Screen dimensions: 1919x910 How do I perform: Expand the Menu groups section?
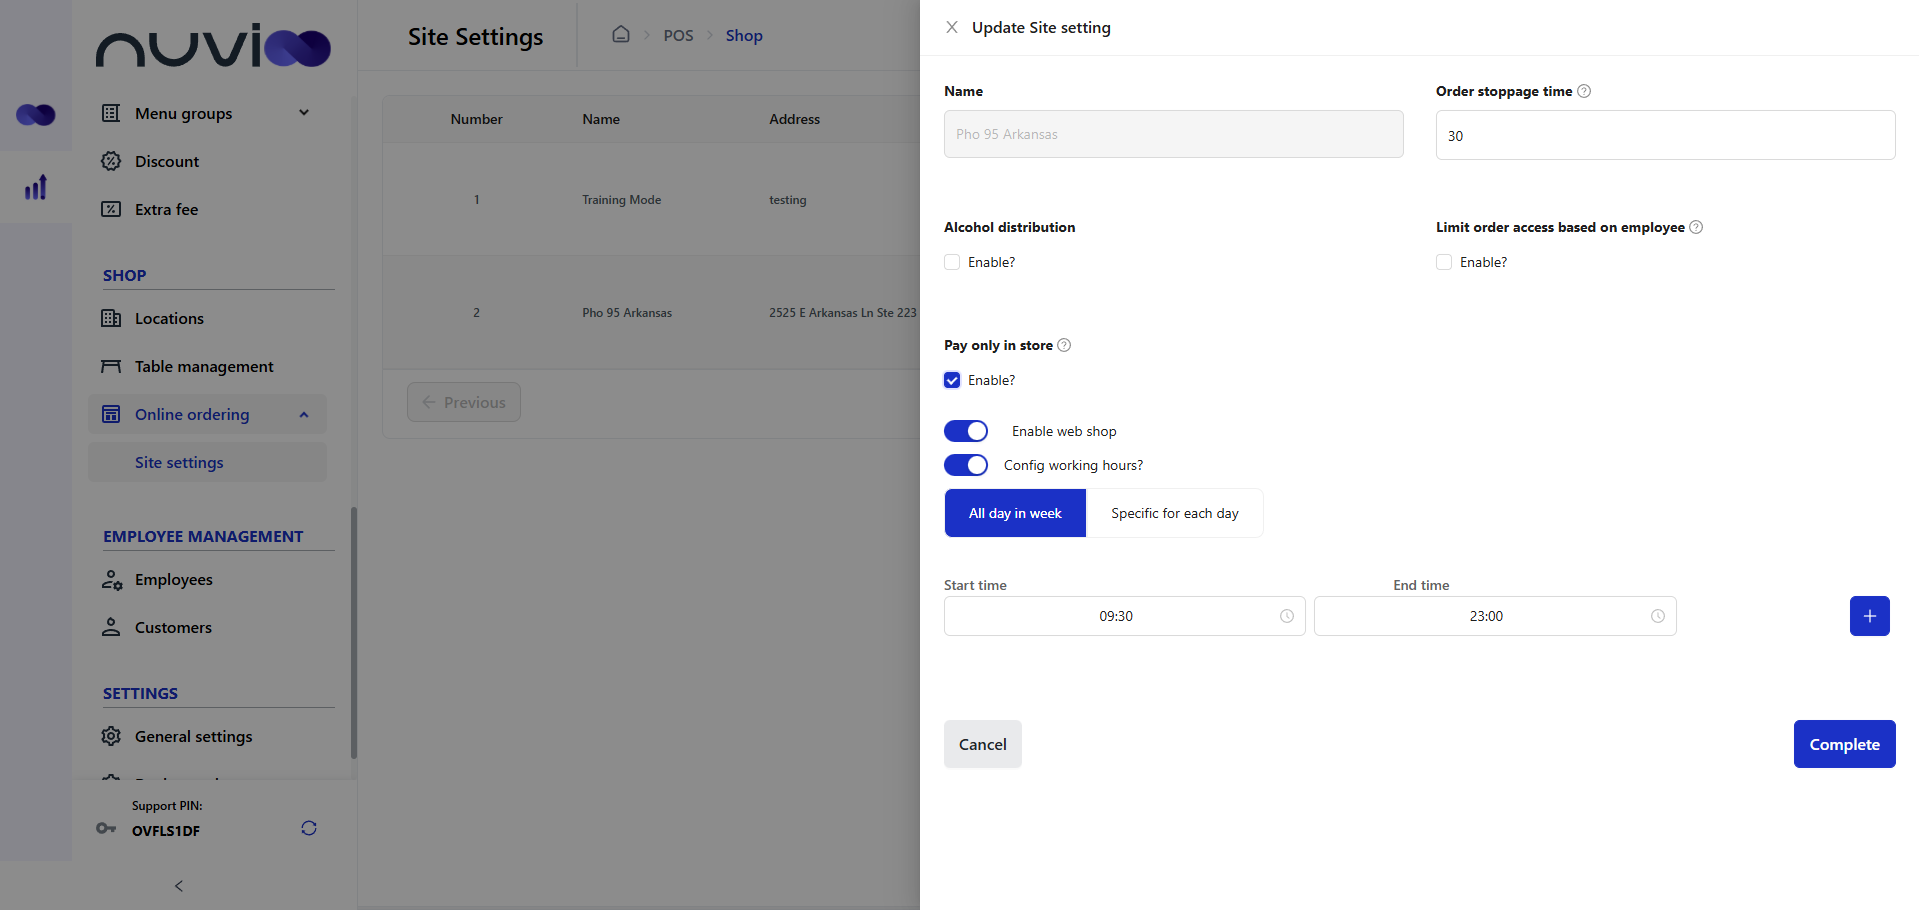(x=304, y=112)
